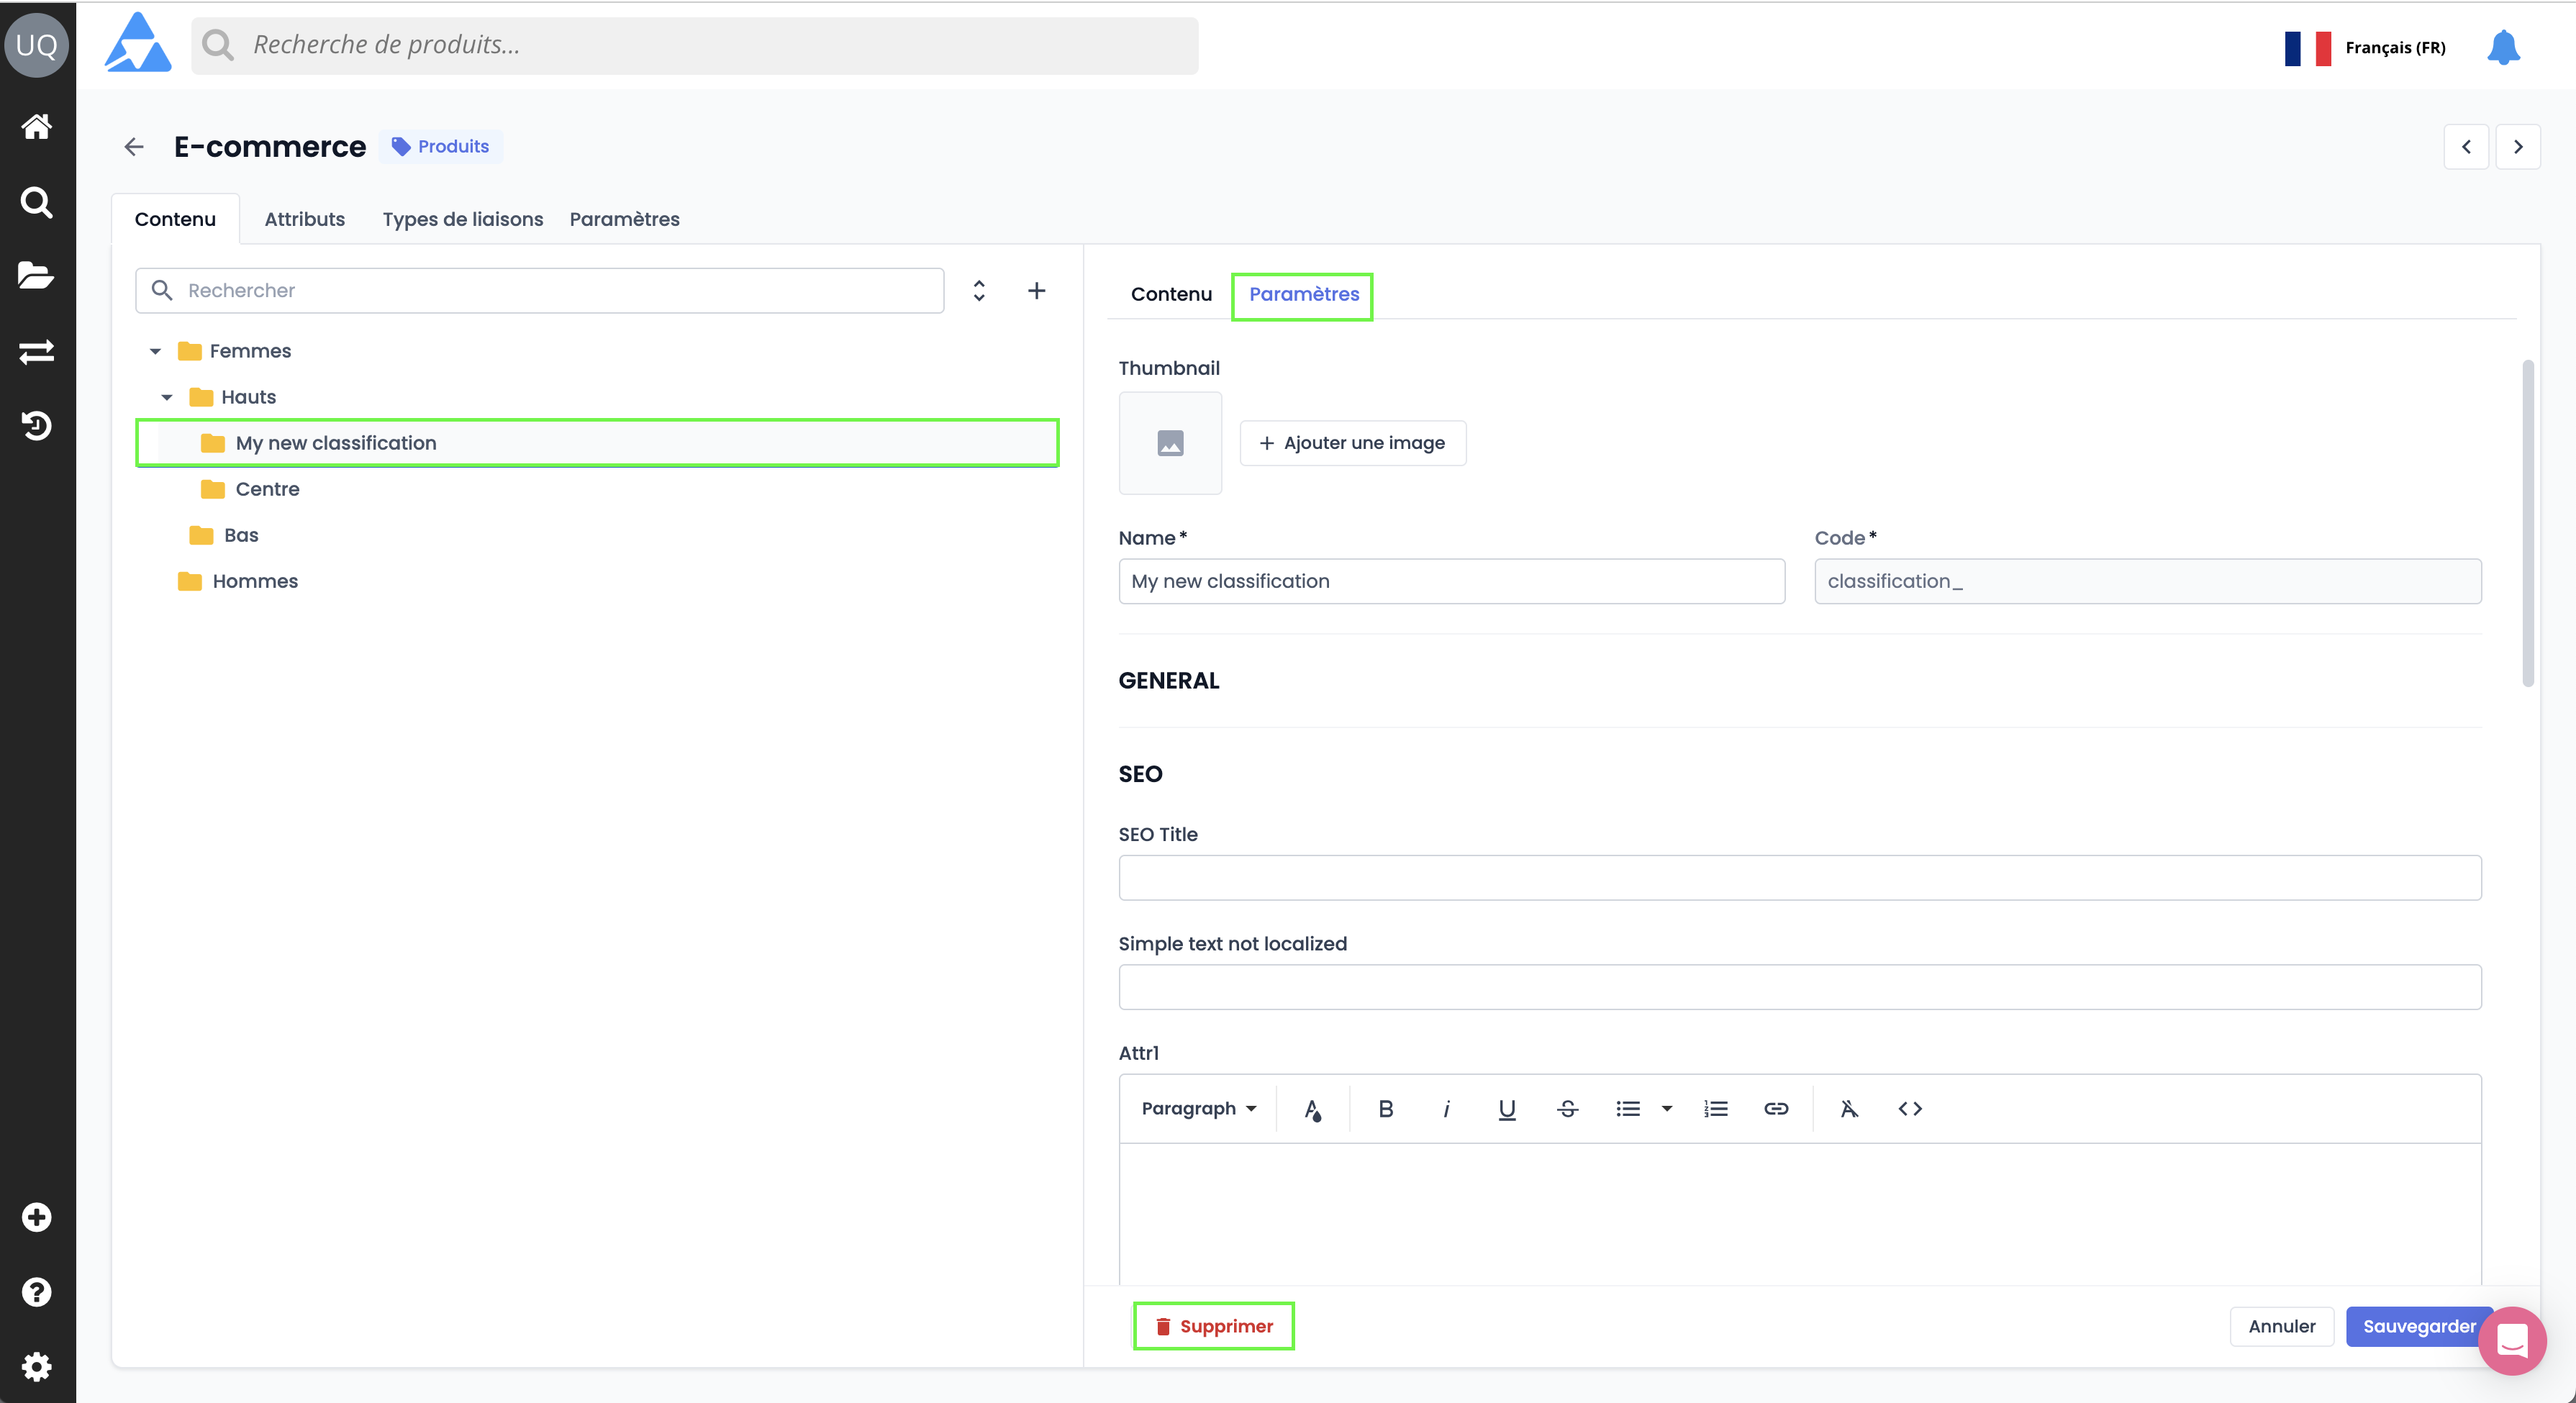
Task: Toggle underline formatting
Action: click(x=1507, y=1109)
